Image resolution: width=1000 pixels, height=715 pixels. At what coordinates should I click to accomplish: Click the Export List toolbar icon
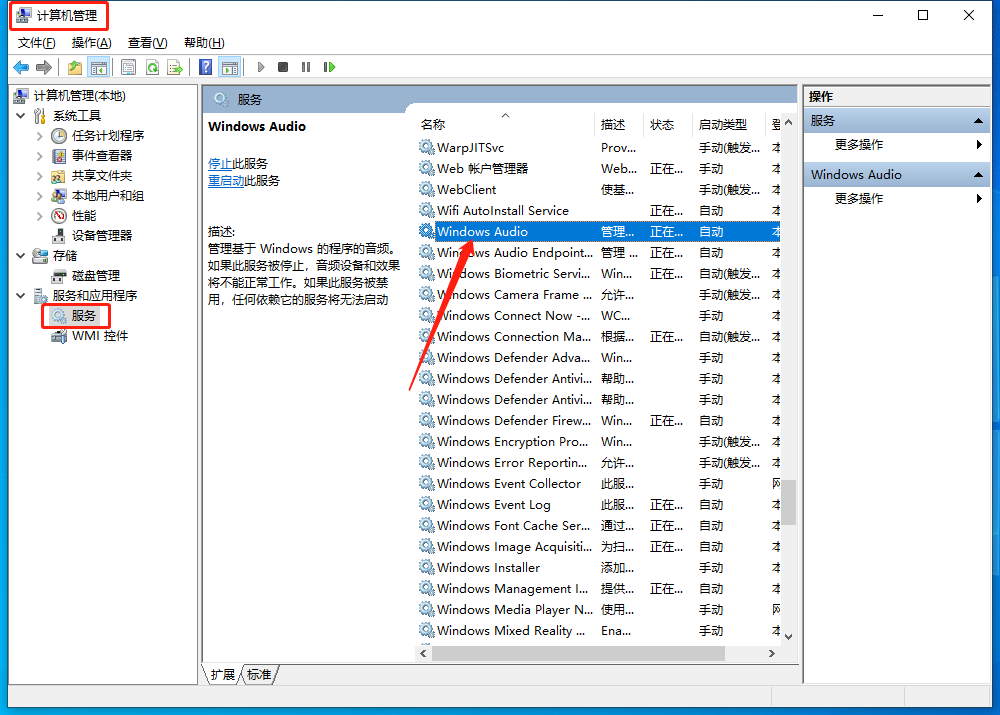[175, 67]
